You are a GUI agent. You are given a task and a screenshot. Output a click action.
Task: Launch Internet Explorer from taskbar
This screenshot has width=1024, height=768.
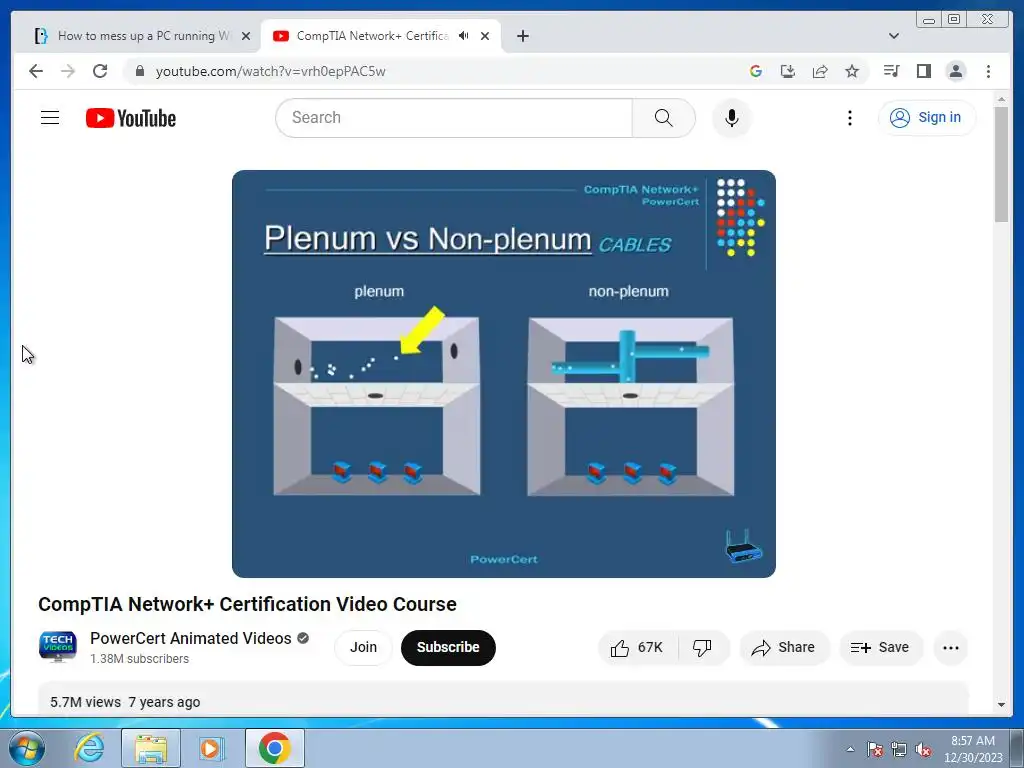[89, 748]
